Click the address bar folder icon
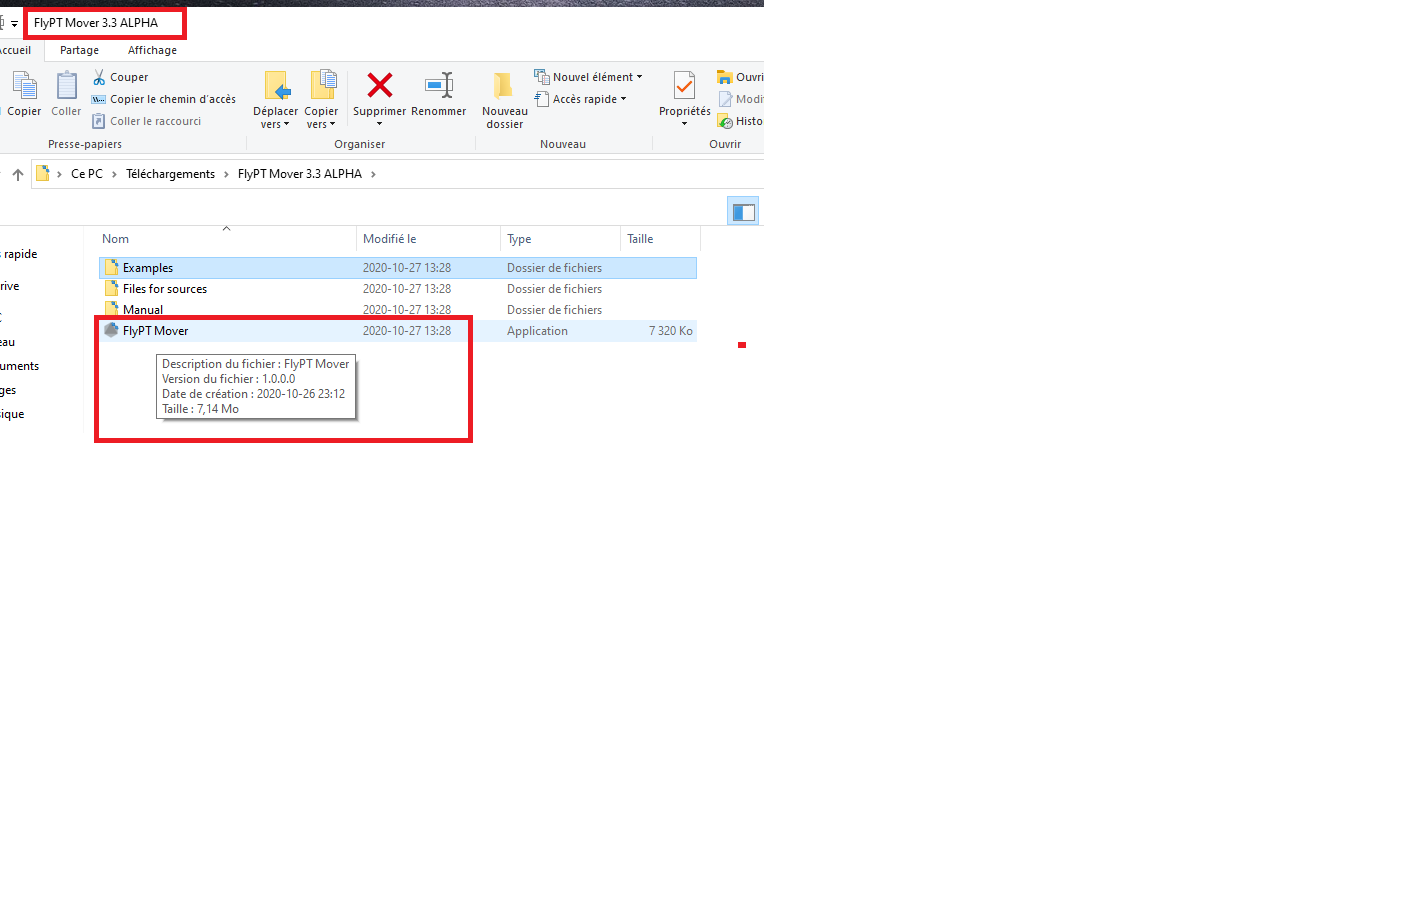 (x=43, y=173)
